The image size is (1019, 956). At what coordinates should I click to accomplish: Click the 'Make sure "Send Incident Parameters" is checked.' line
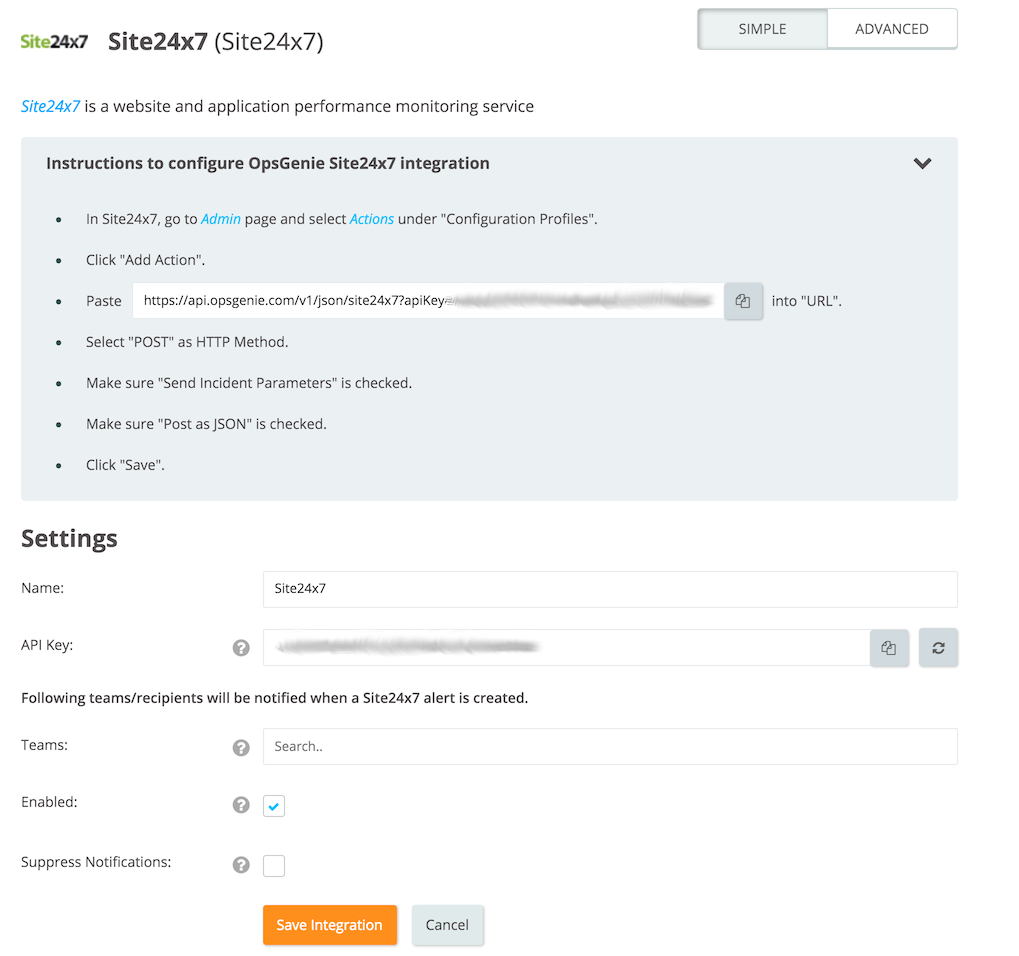click(x=249, y=383)
